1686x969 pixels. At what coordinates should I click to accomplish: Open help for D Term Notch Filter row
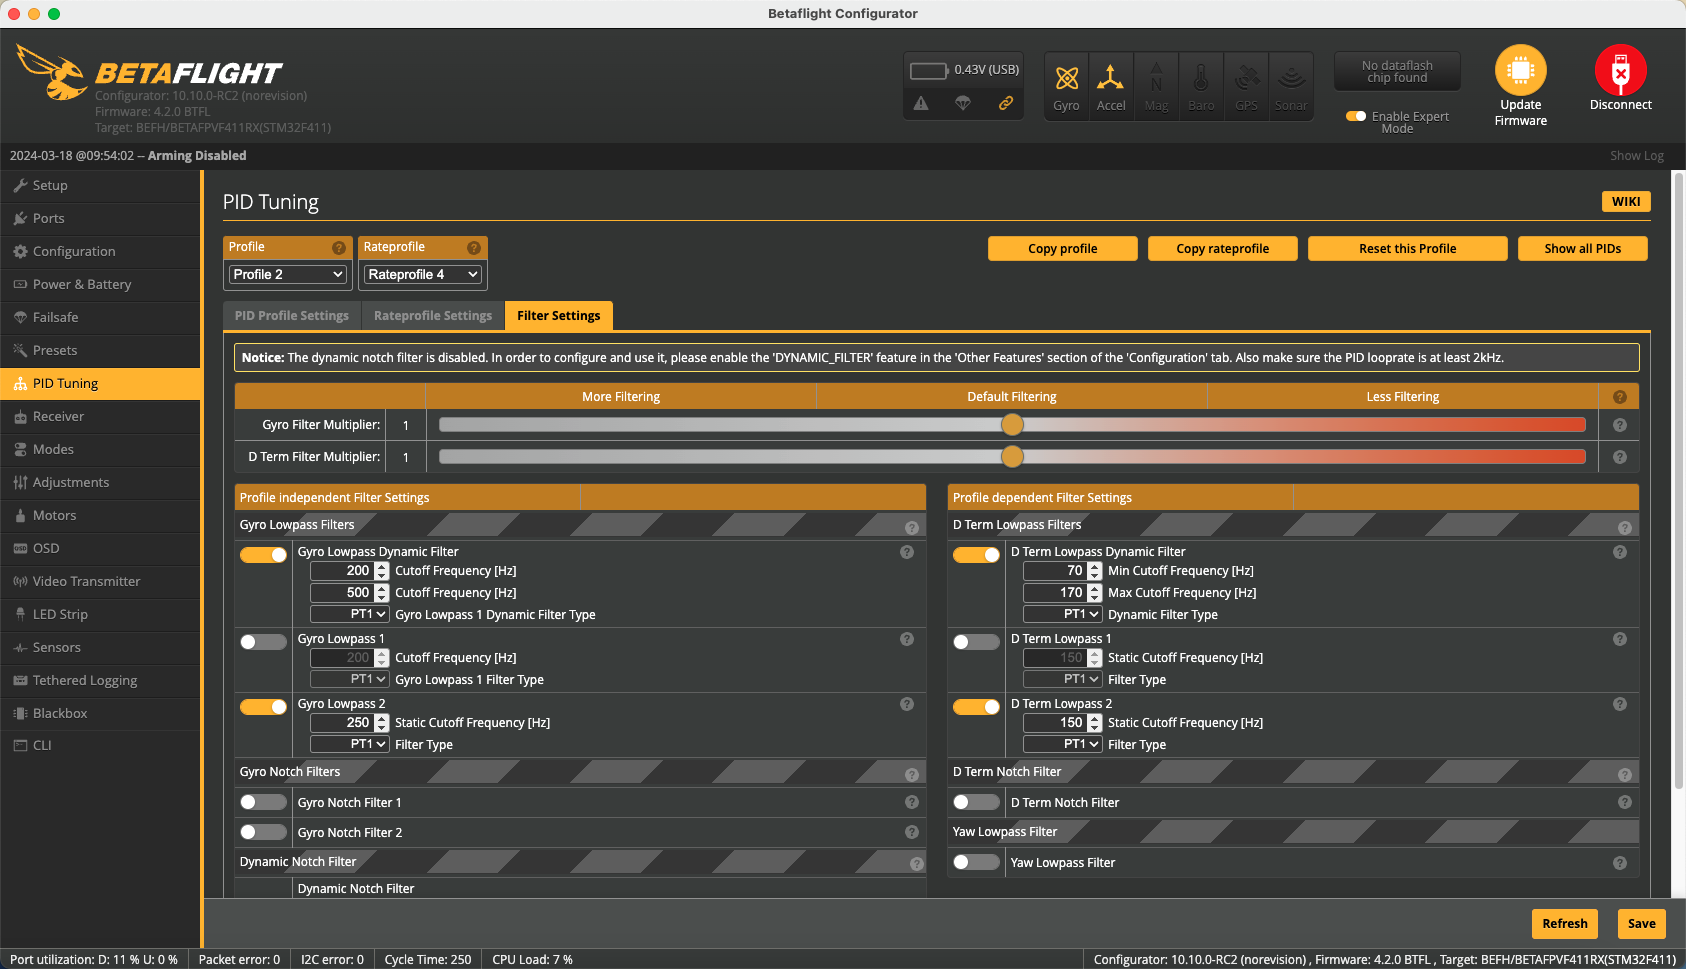click(x=1625, y=802)
